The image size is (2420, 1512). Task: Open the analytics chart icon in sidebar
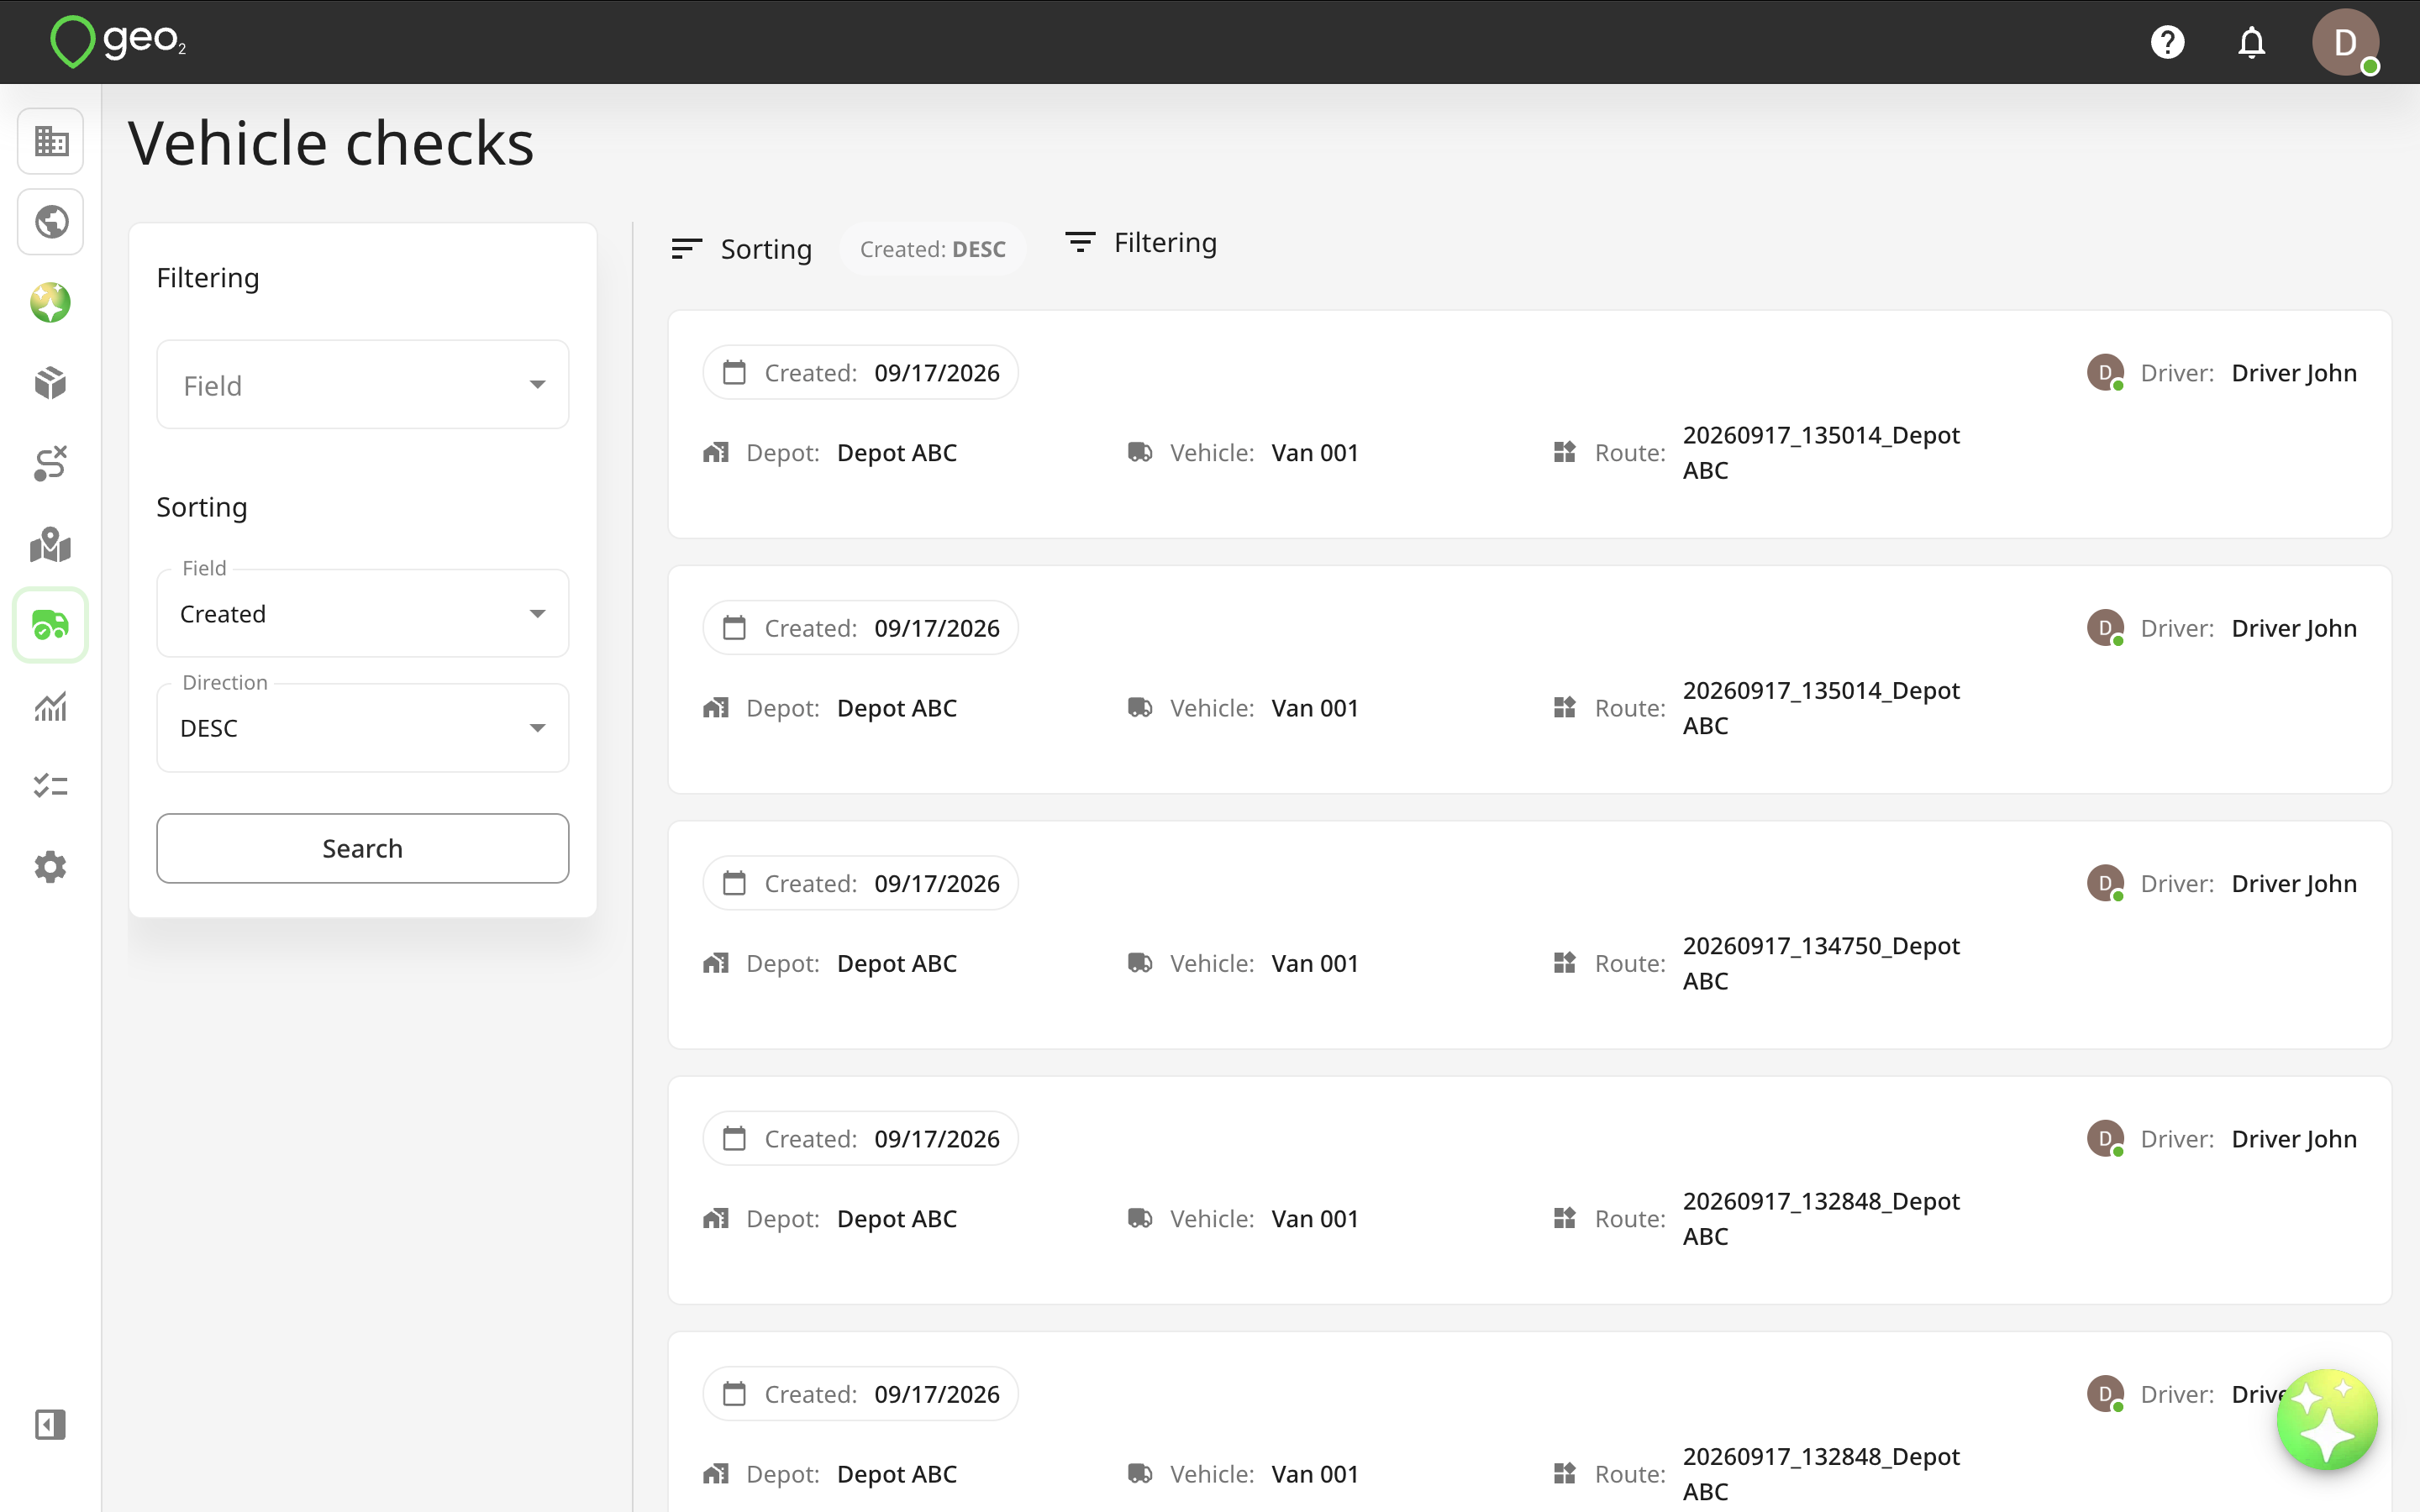click(x=51, y=706)
